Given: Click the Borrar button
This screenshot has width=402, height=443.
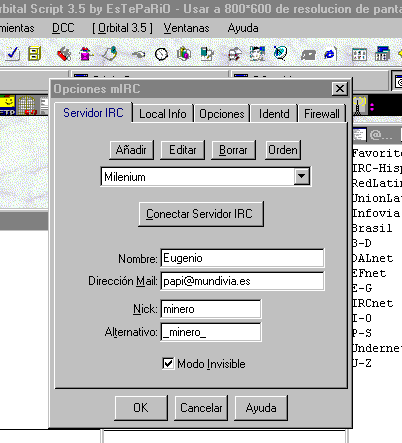Looking at the screenshot, I should [233, 150].
